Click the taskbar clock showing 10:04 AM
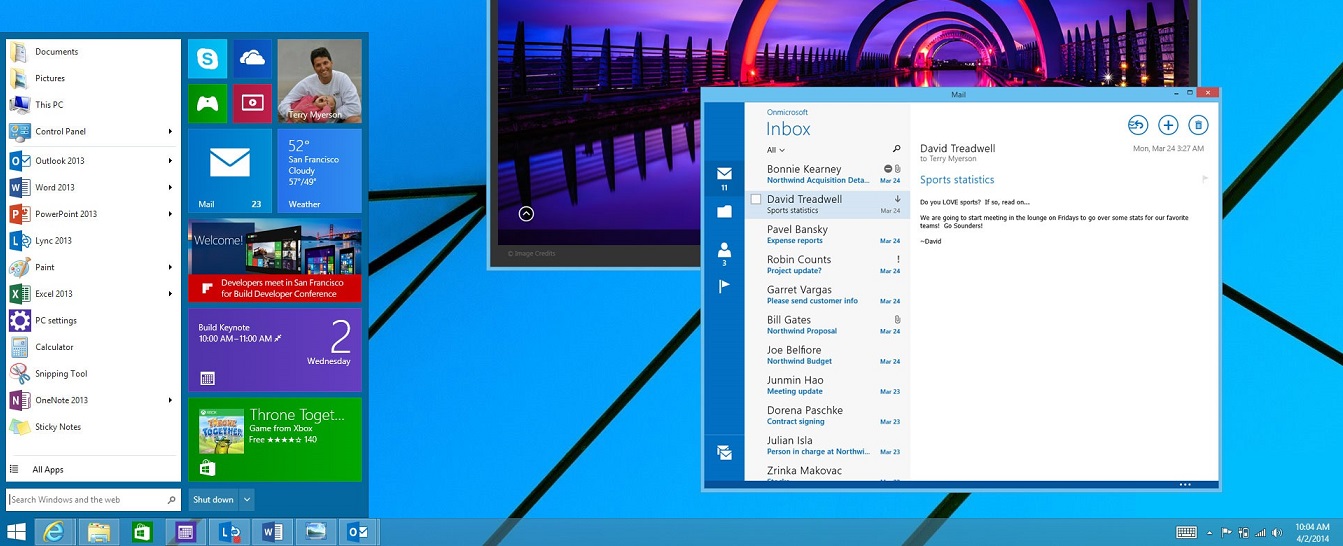The height and width of the screenshot is (546, 1343). coord(1312,532)
